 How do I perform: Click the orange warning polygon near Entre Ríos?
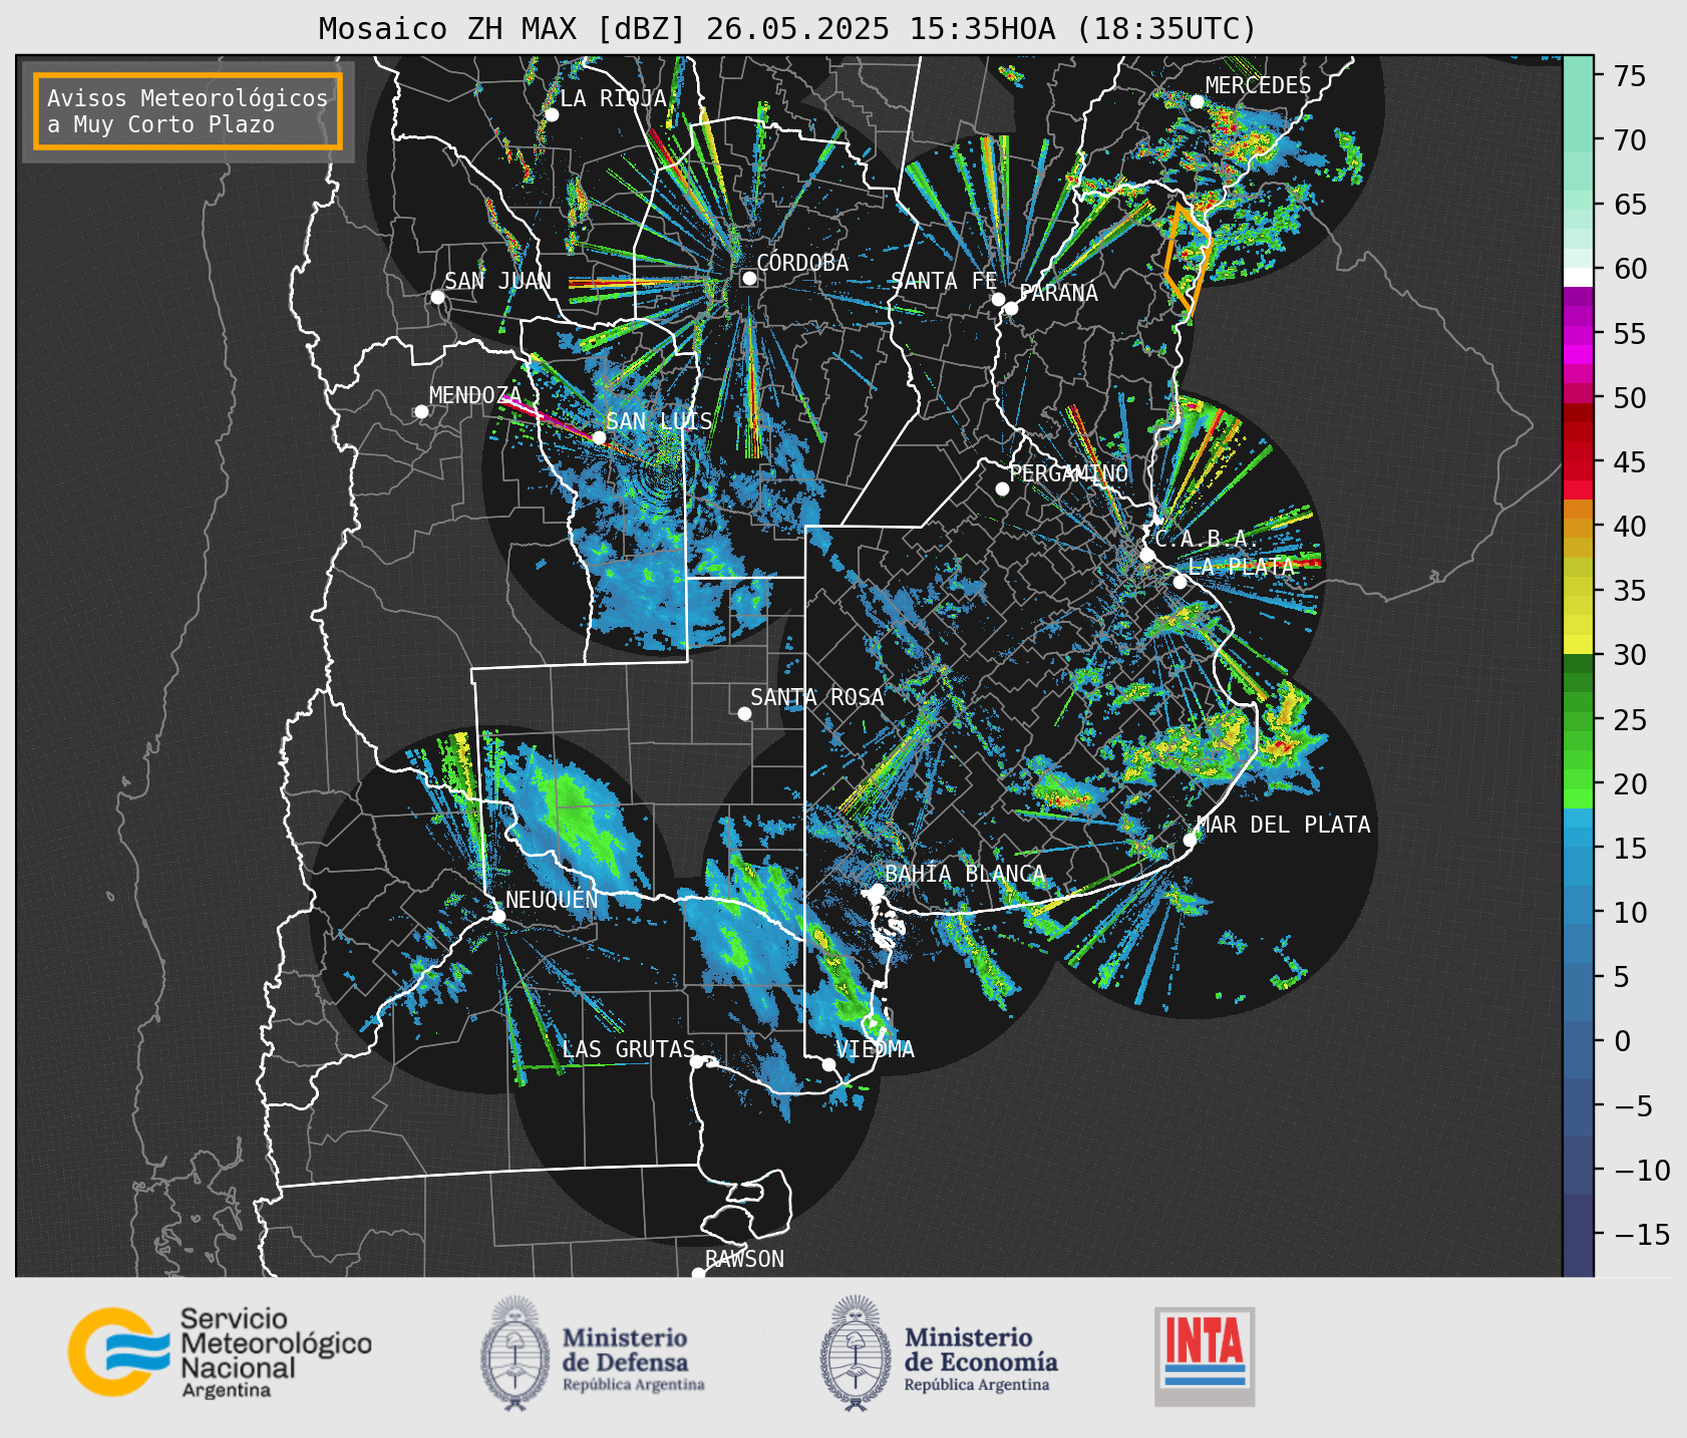(x=1188, y=258)
